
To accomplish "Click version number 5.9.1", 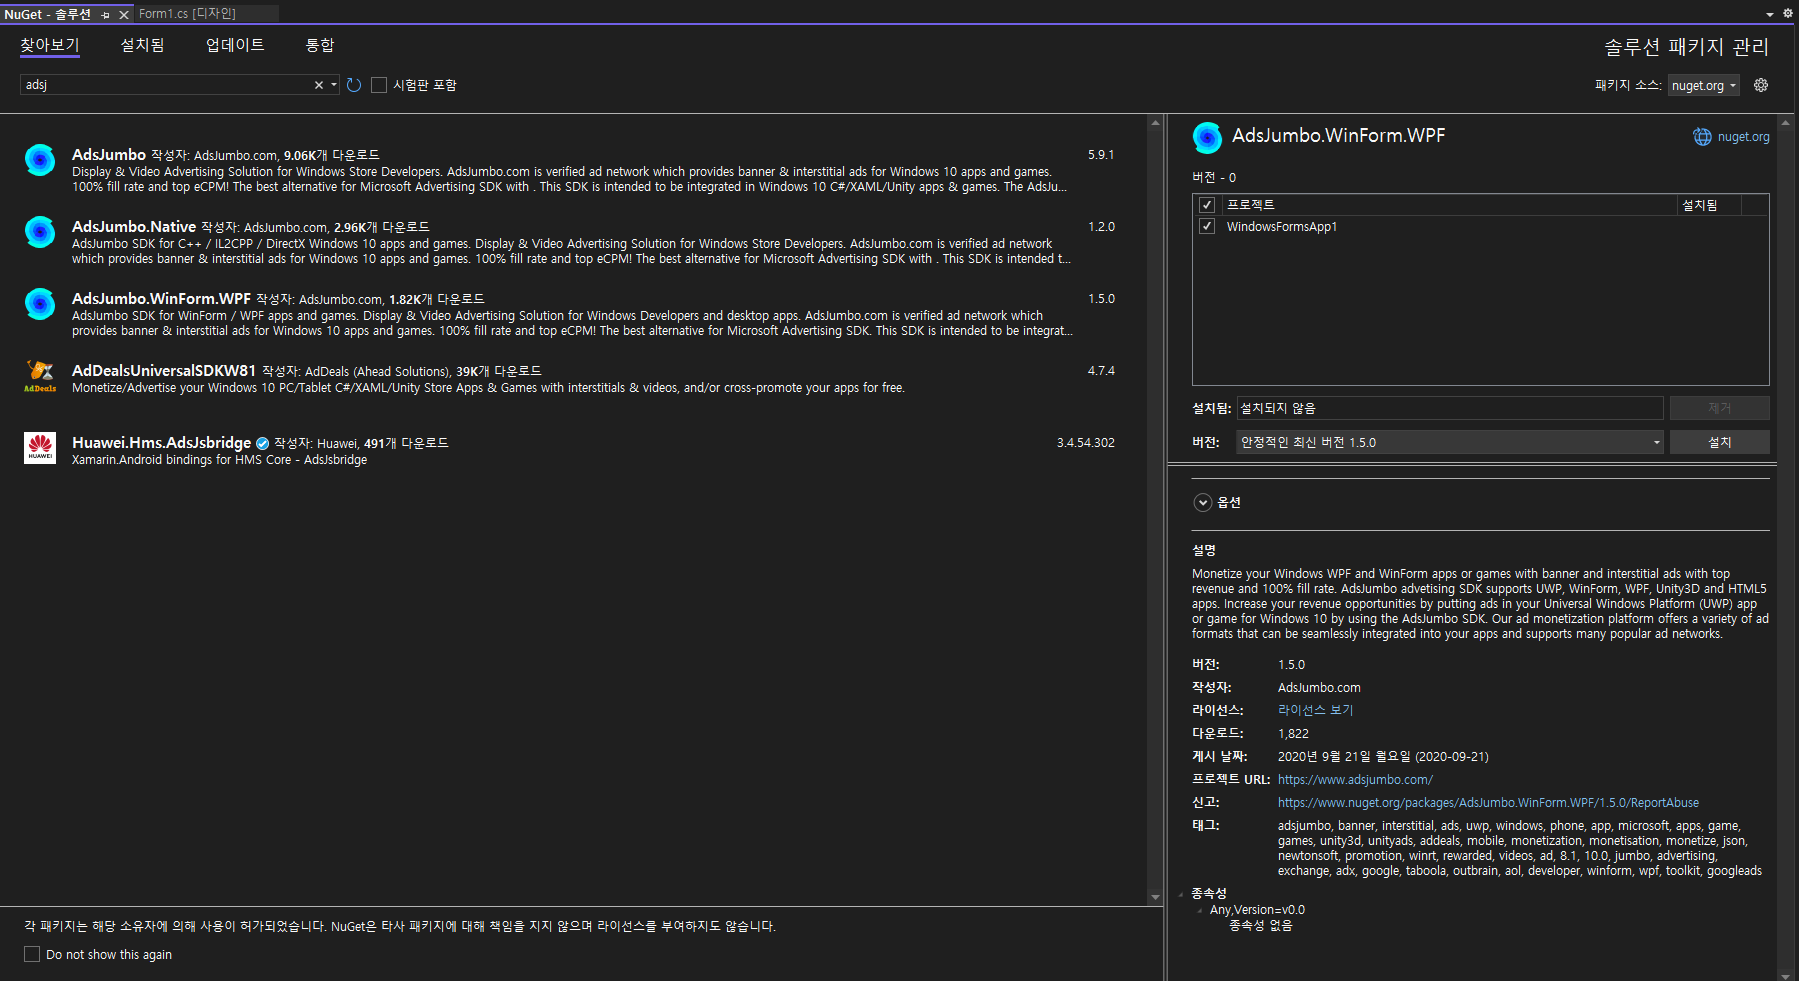I will click(x=1101, y=155).
